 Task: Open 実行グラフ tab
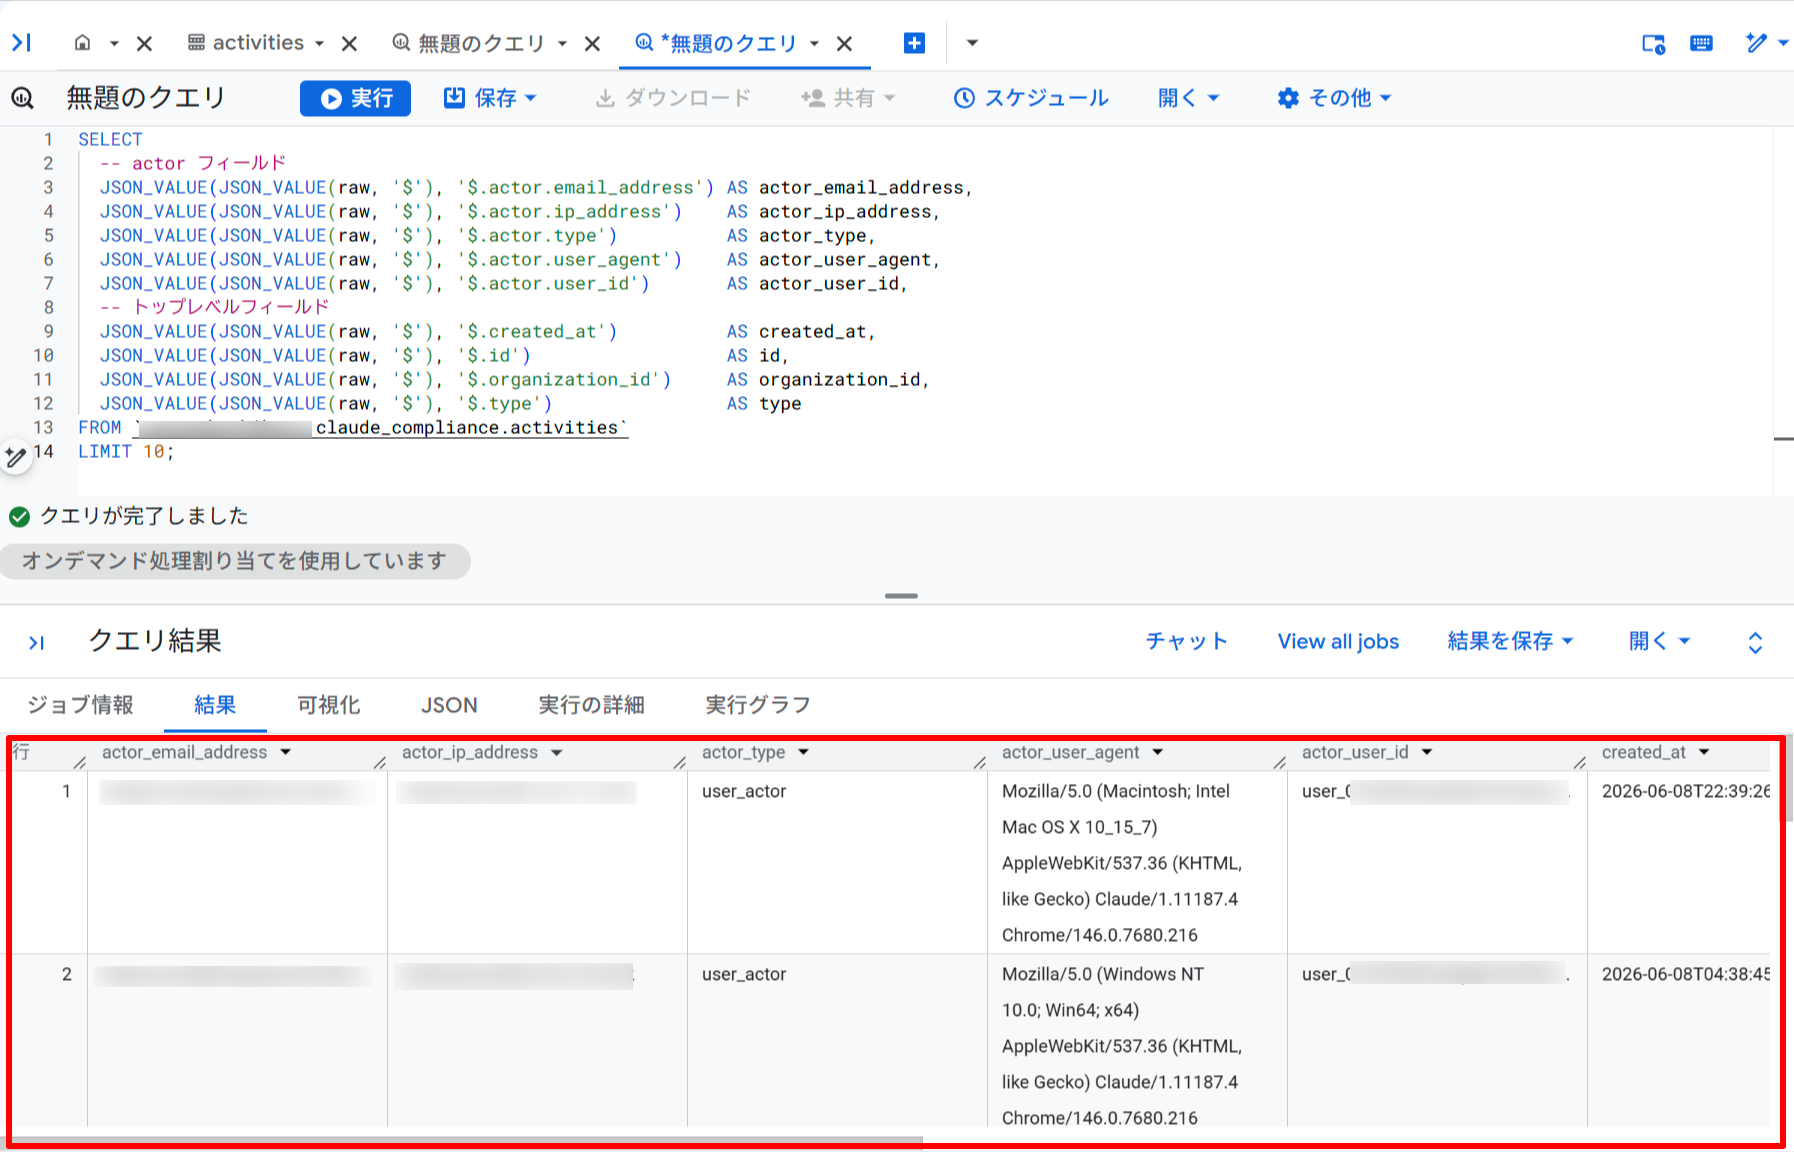click(758, 705)
